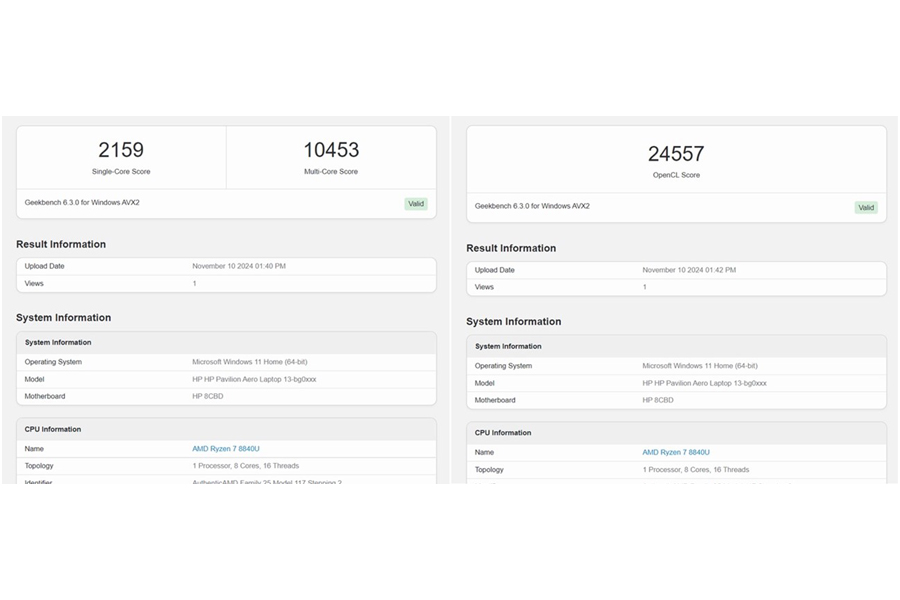900x600 pixels.
Task: Select the upload date November 10 2024 01:40 PM
Action: (239, 266)
